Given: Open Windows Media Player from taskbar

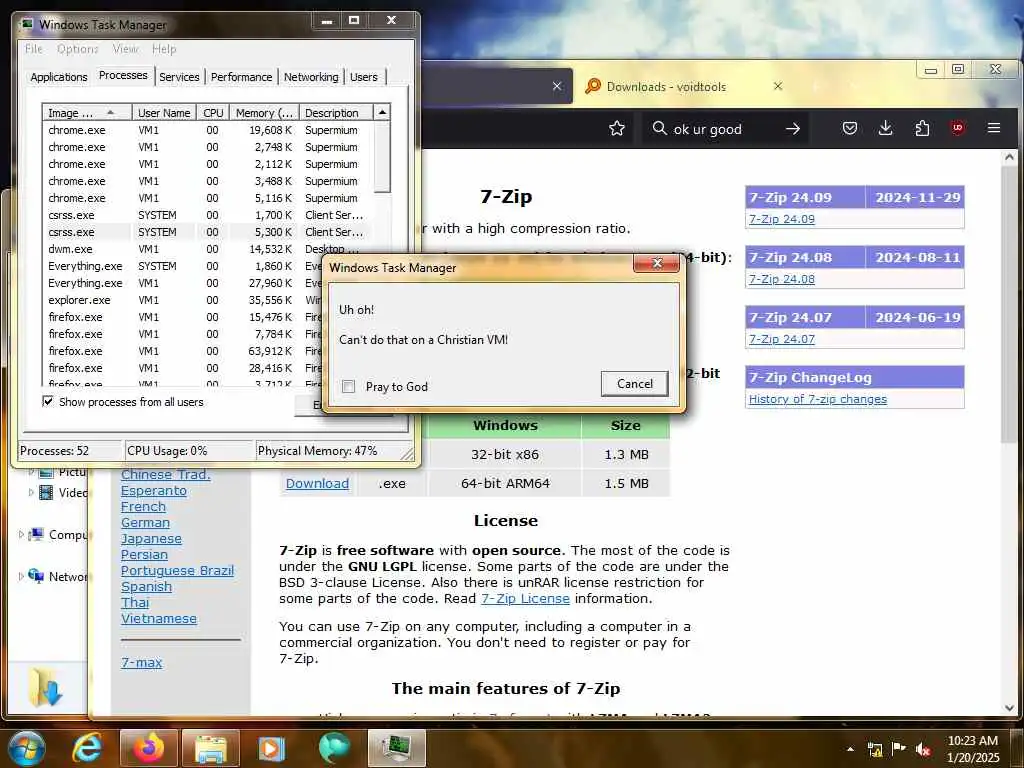Looking at the screenshot, I should point(272,748).
